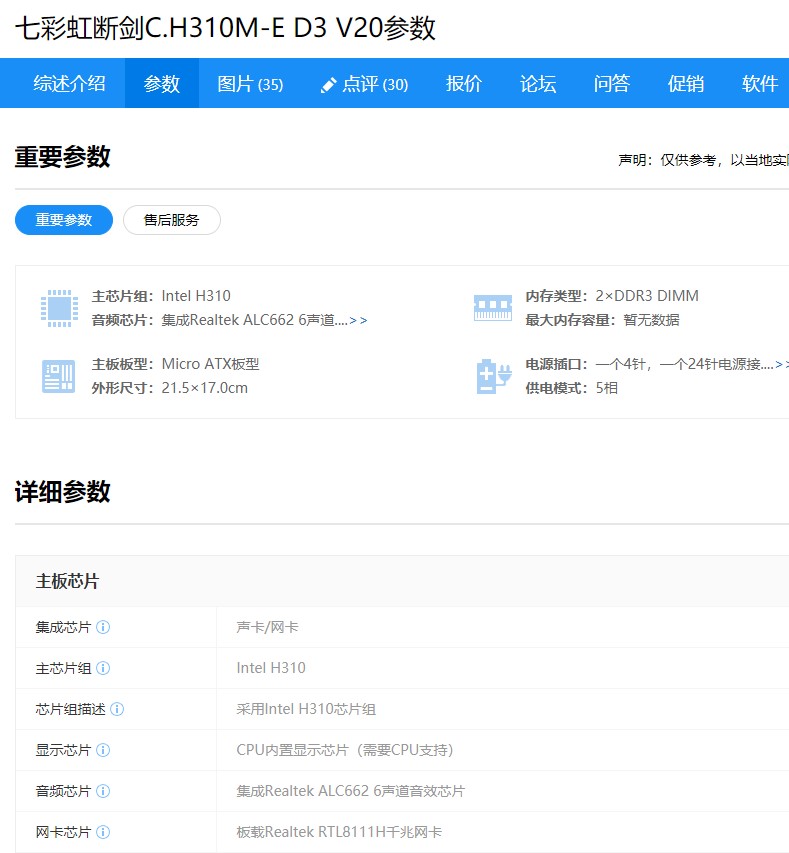Click 声卡/网卡 table cell
Viewport: 789px width, 853px height.
267,627
